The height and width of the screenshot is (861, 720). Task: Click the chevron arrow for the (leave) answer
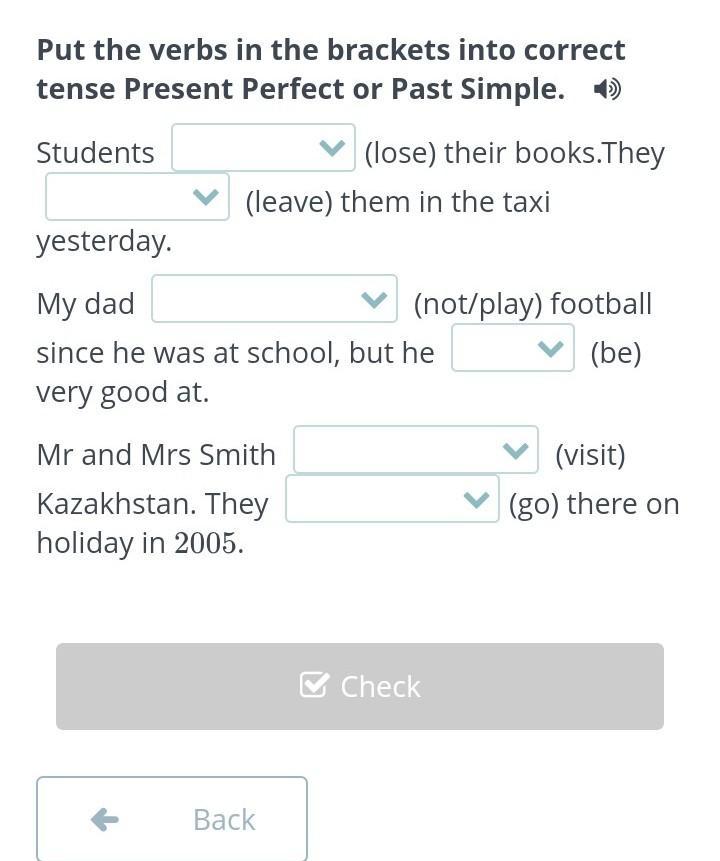205,197
